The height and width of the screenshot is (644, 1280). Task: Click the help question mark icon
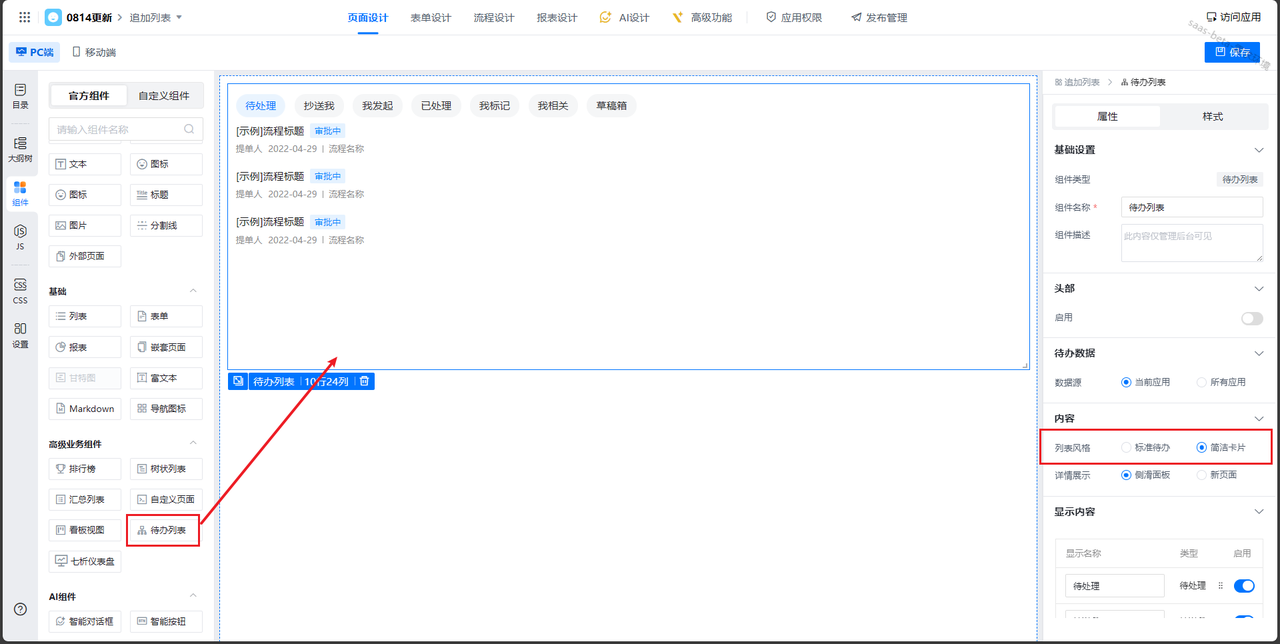[x=20, y=609]
